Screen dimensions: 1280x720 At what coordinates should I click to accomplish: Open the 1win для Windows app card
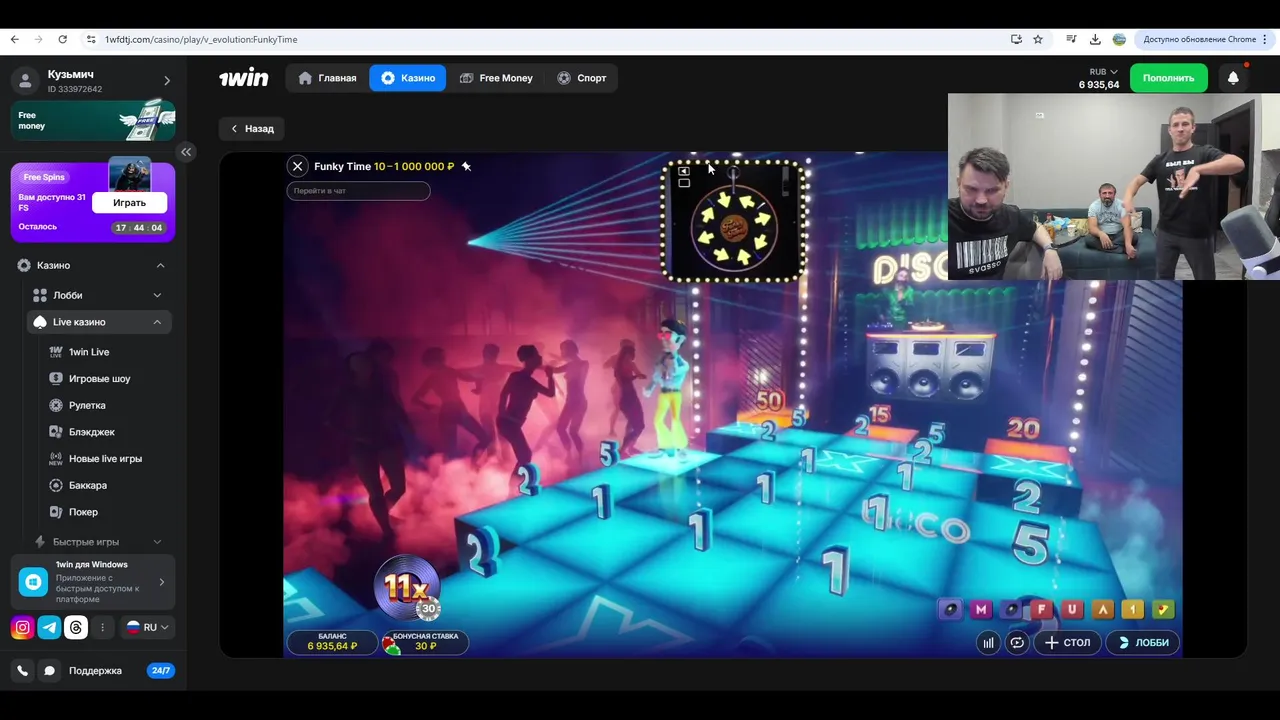93,582
